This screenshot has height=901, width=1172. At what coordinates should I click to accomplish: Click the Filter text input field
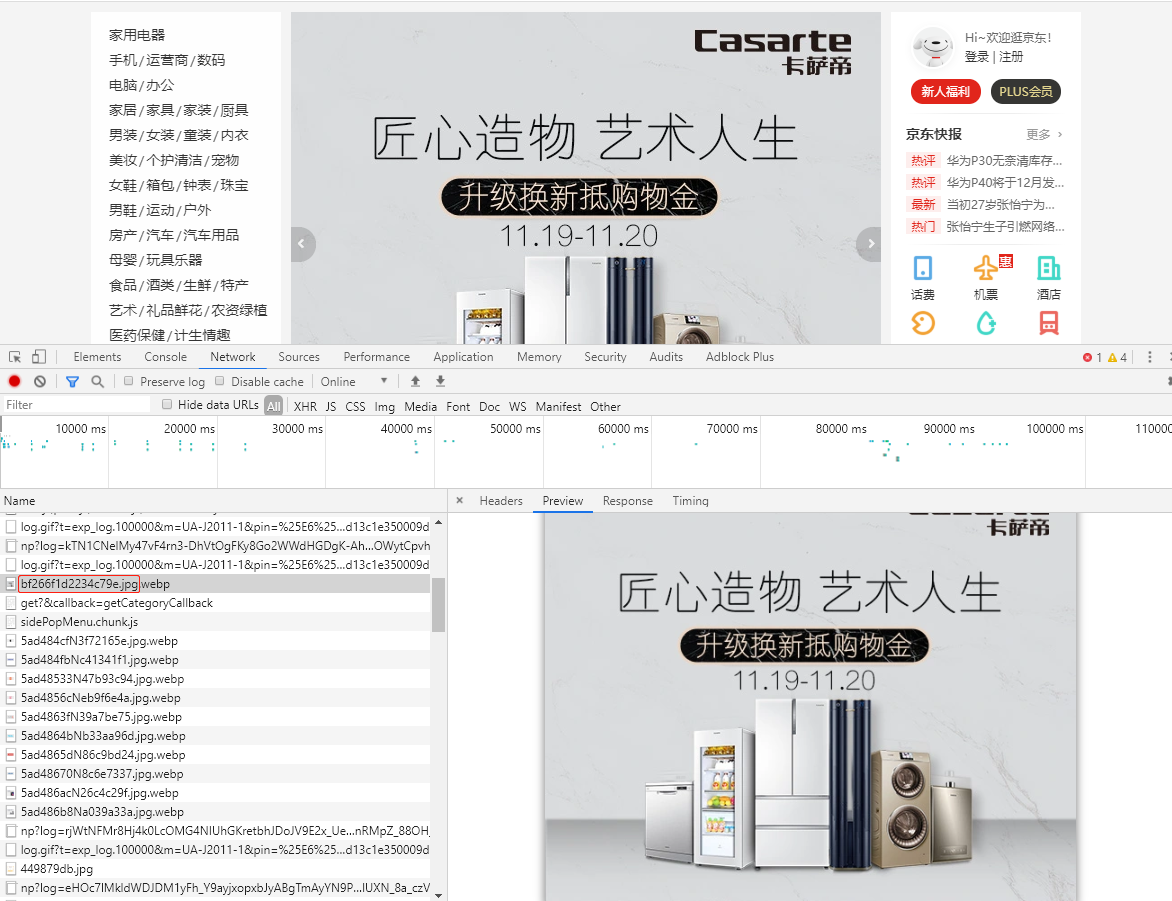pos(76,405)
